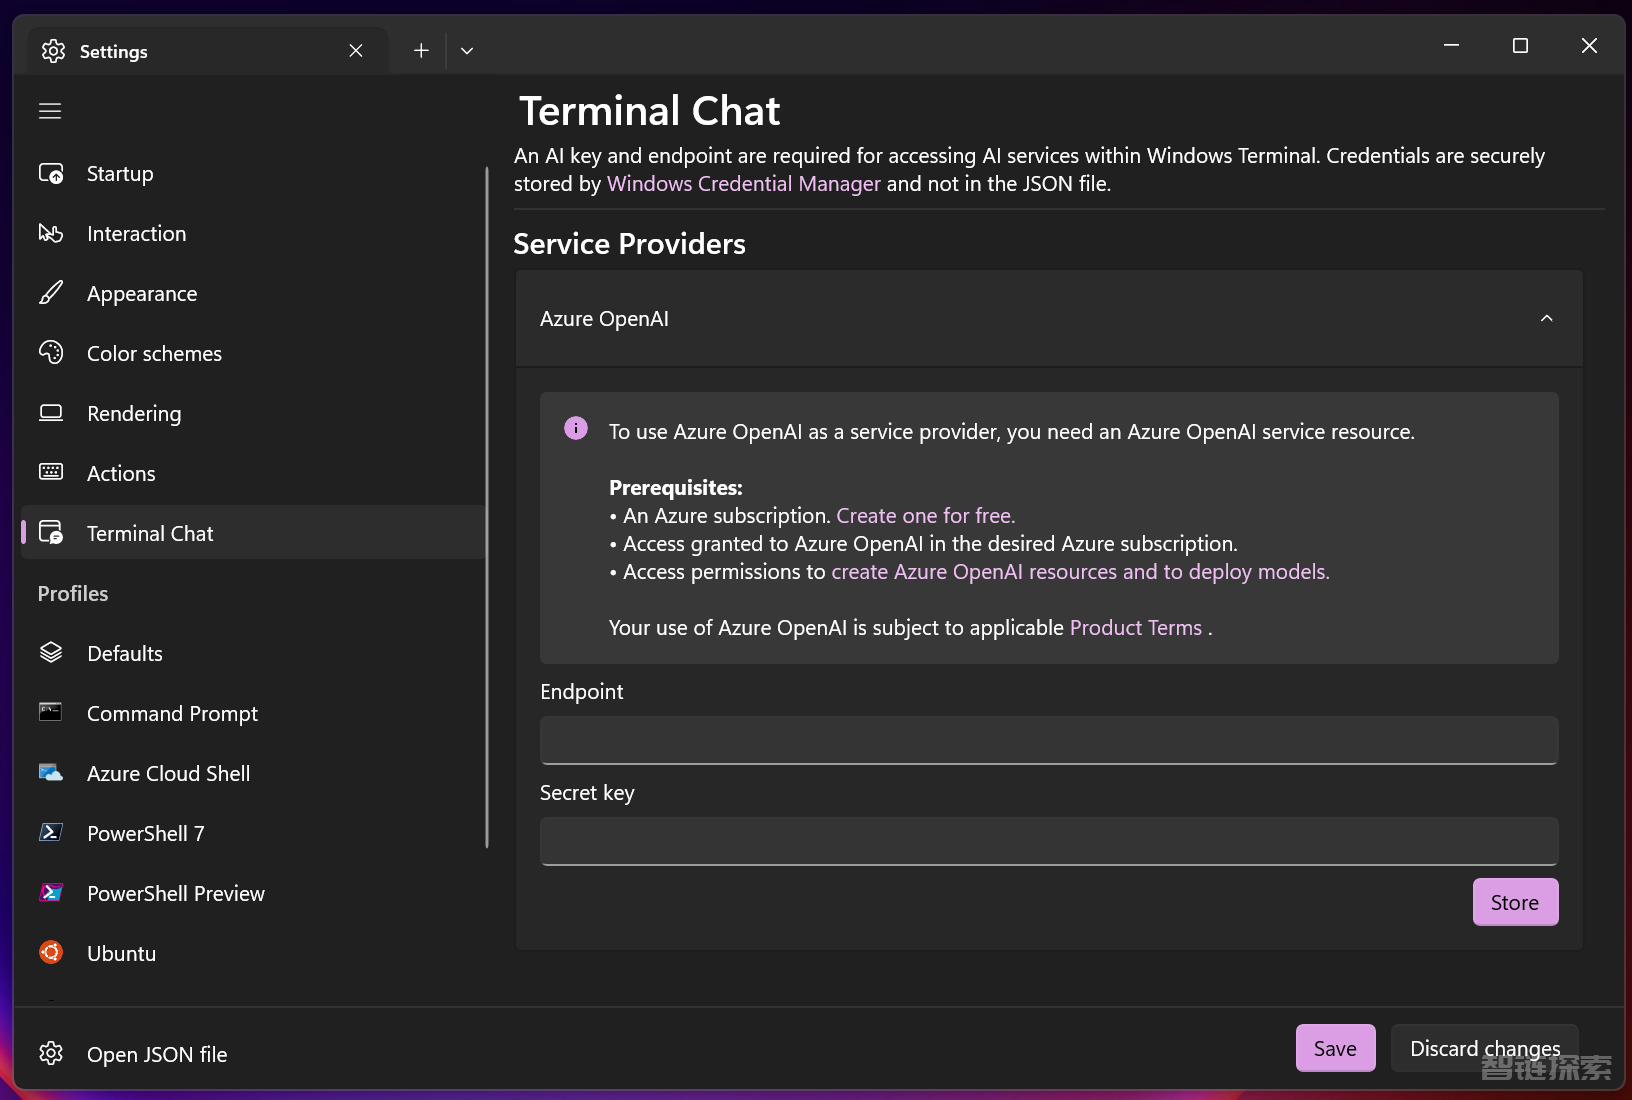Click the sidebar vertical scrollbar
Viewport: 1632px width, 1100px height.
coord(487,507)
